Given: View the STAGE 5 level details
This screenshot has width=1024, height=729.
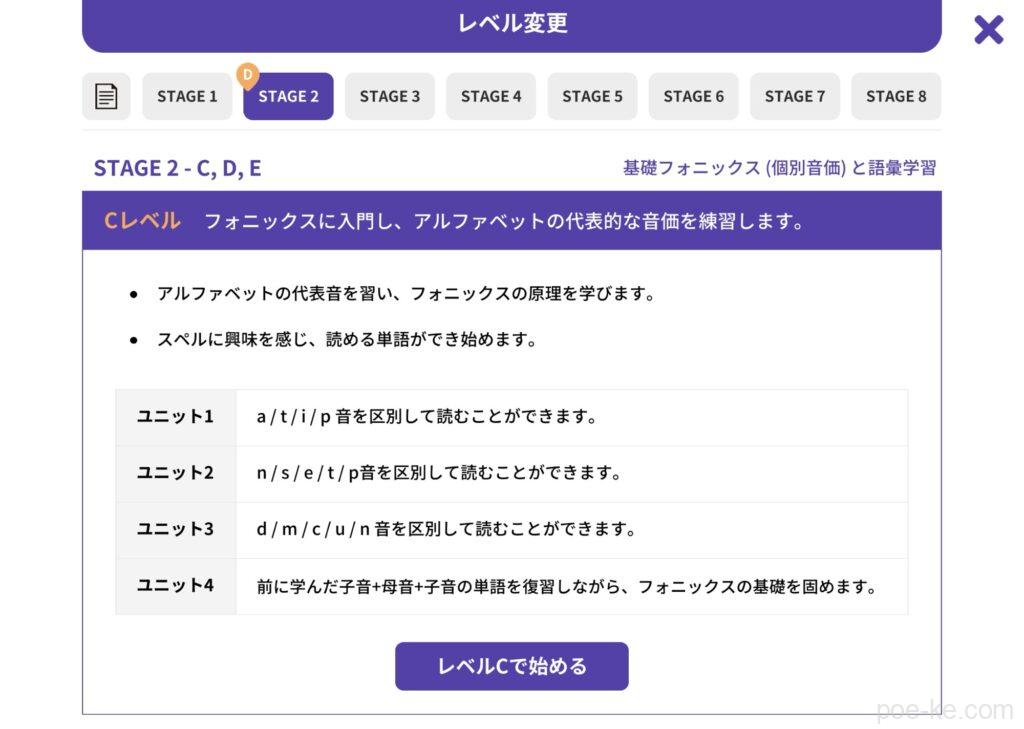Looking at the screenshot, I should tap(592, 96).
